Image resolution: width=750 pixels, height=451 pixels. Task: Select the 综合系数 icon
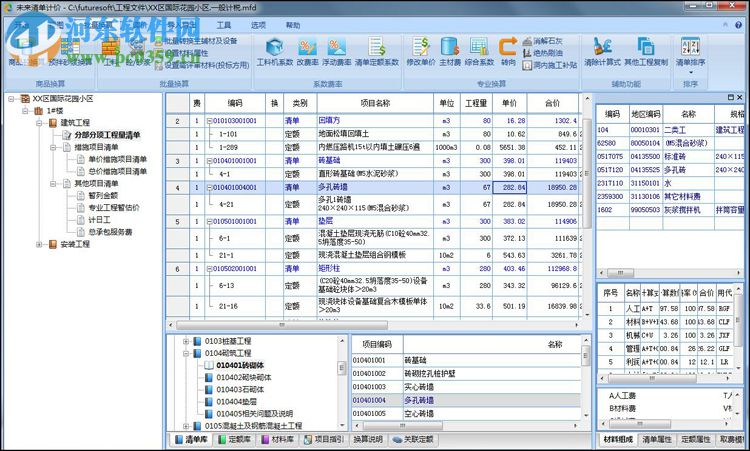[479, 47]
